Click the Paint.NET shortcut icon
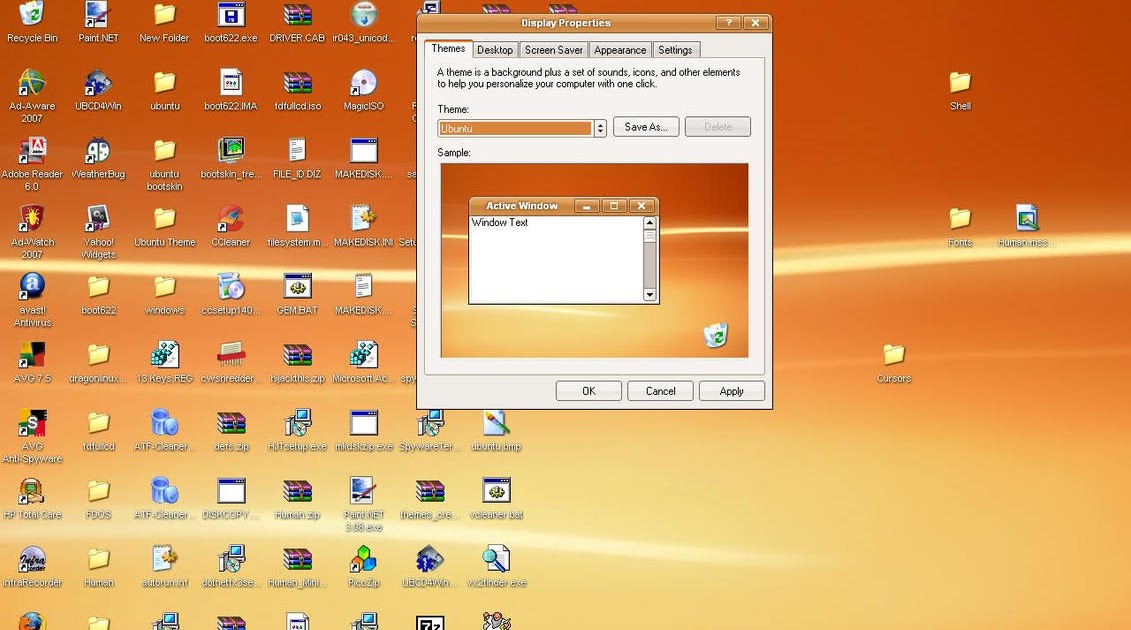Viewport: 1131px width, 630px height. [98, 14]
